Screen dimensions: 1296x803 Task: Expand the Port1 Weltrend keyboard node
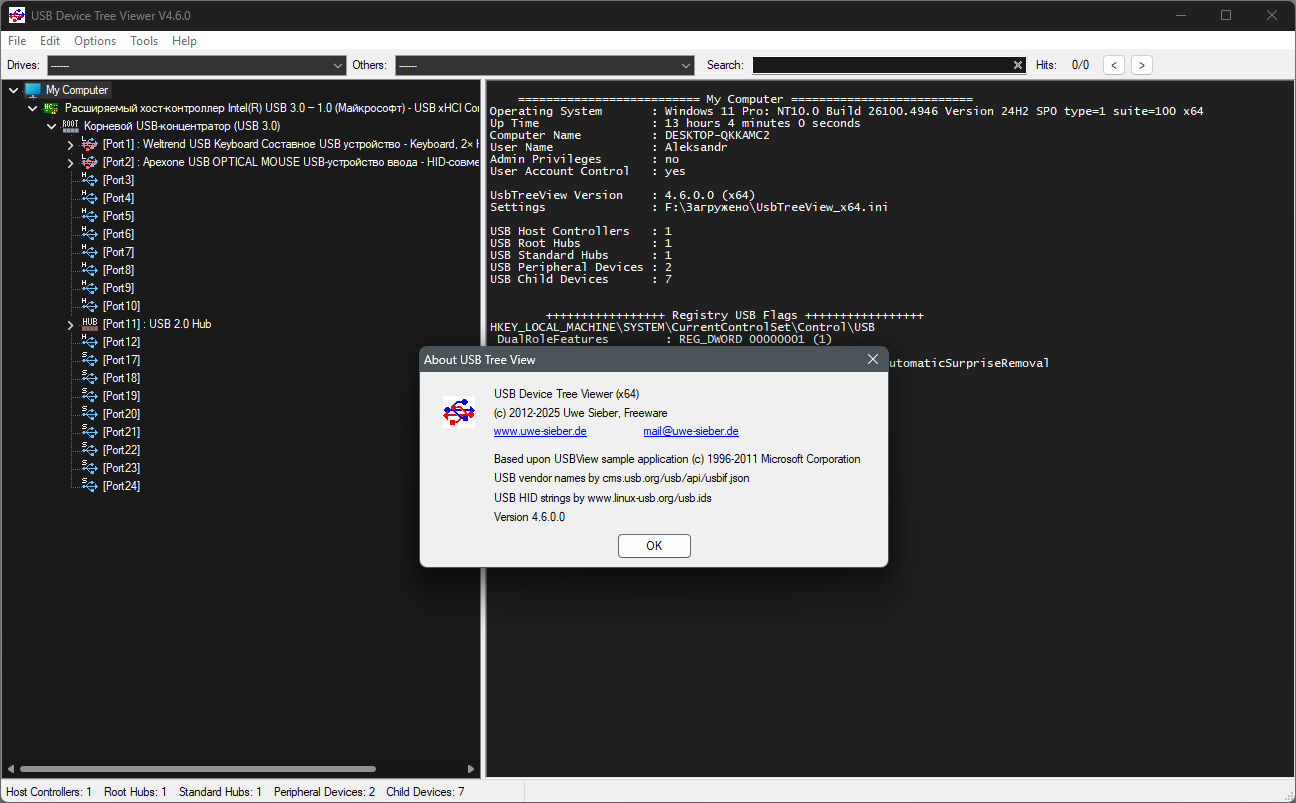[x=71, y=144]
